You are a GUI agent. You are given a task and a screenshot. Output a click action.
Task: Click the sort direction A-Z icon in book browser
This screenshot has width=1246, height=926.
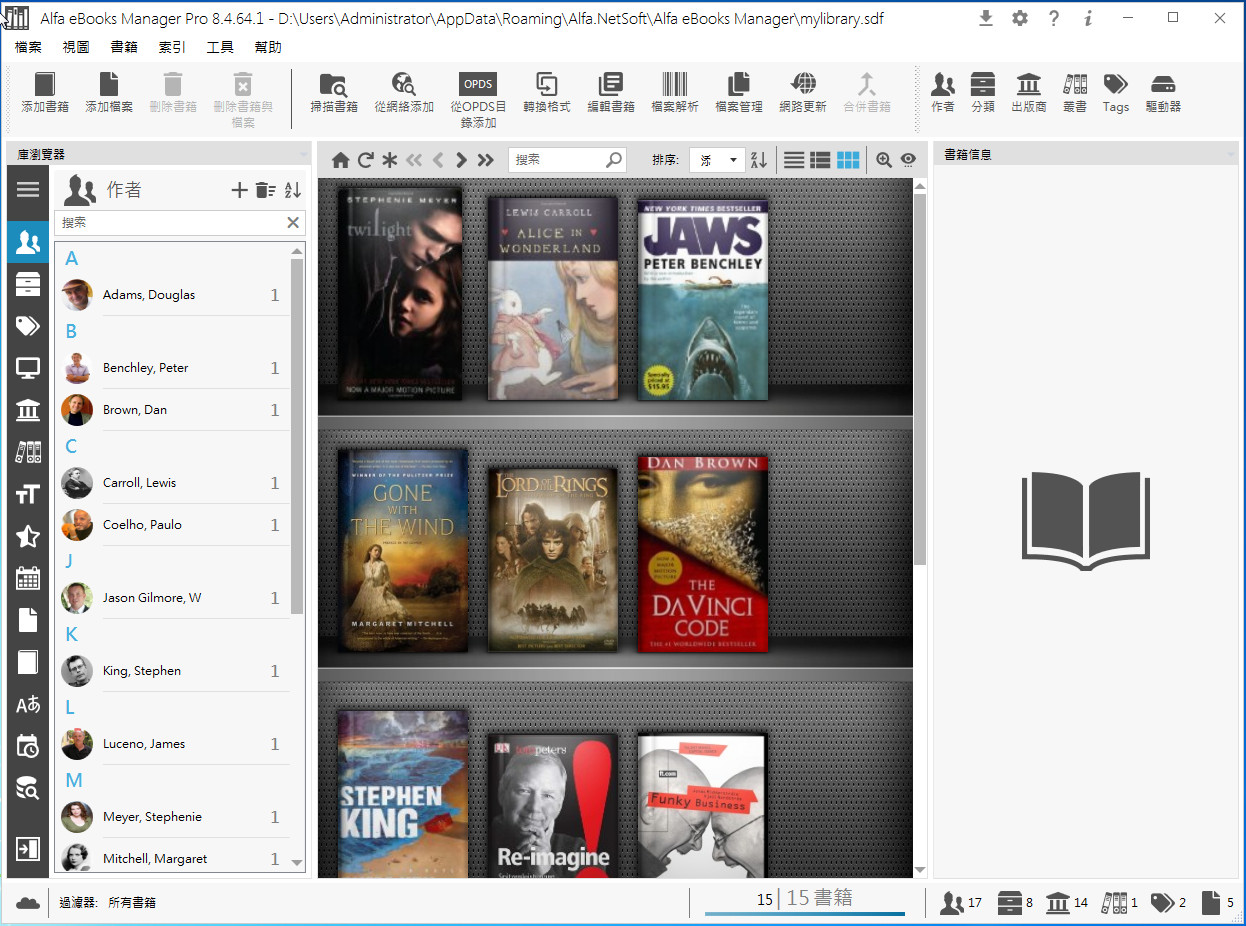[759, 160]
